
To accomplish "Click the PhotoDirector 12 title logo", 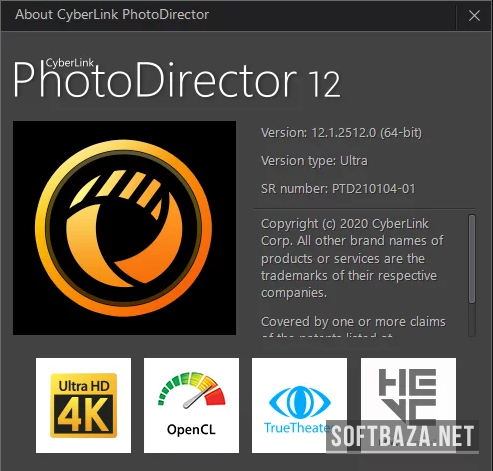I will [x=177, y=79].
